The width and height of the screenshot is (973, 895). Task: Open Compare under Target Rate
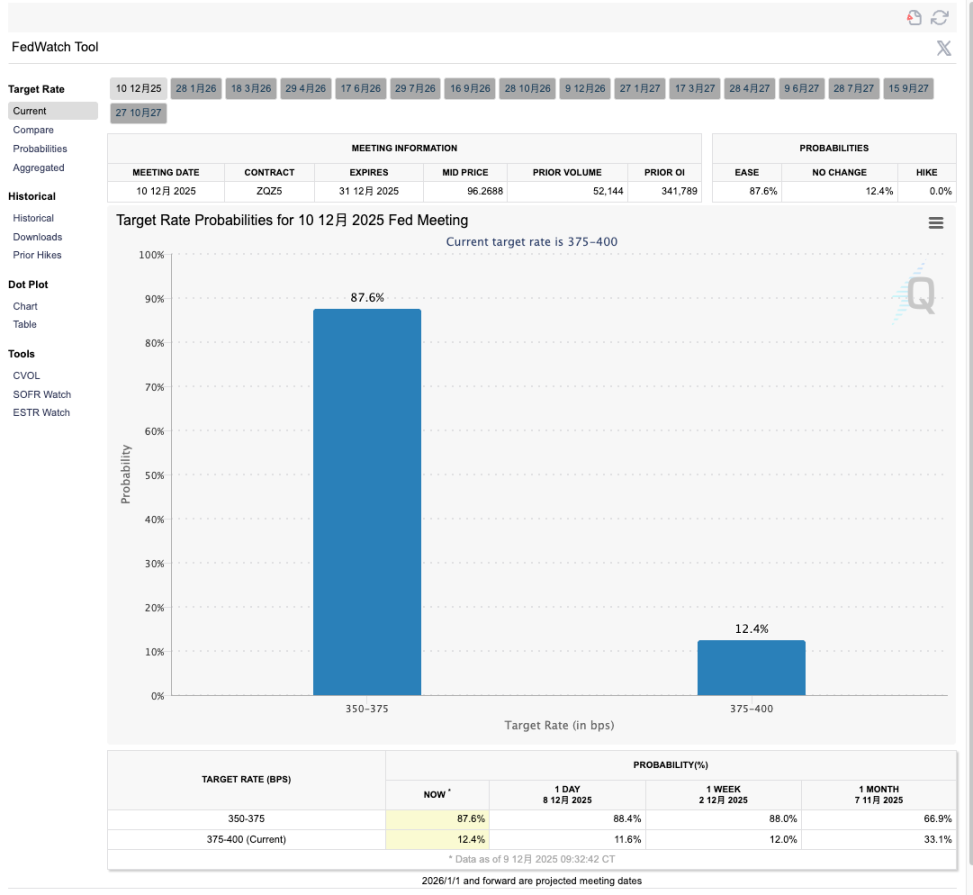pyautogui.click(x=33, y=130)
